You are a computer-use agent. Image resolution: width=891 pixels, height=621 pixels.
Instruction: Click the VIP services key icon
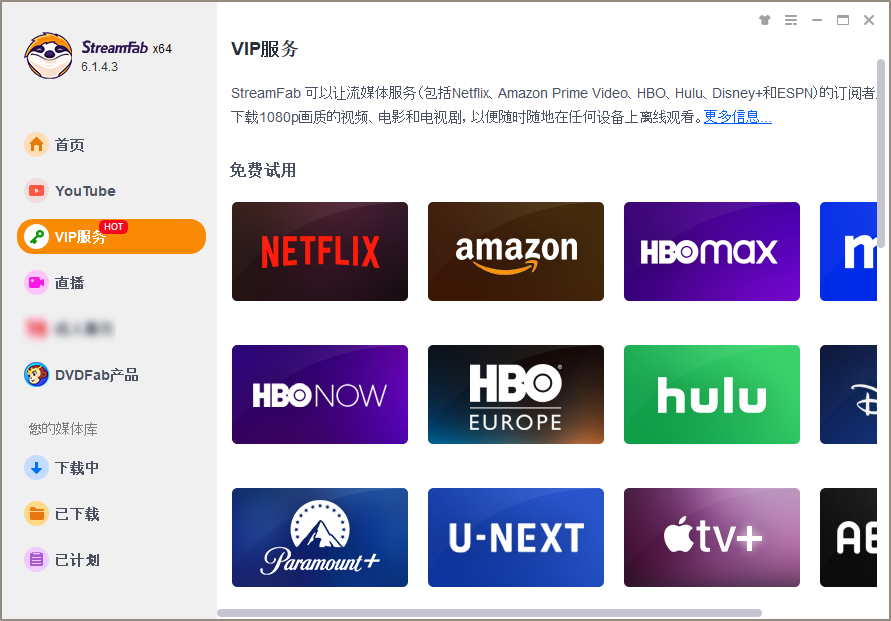tap(38, 236)
